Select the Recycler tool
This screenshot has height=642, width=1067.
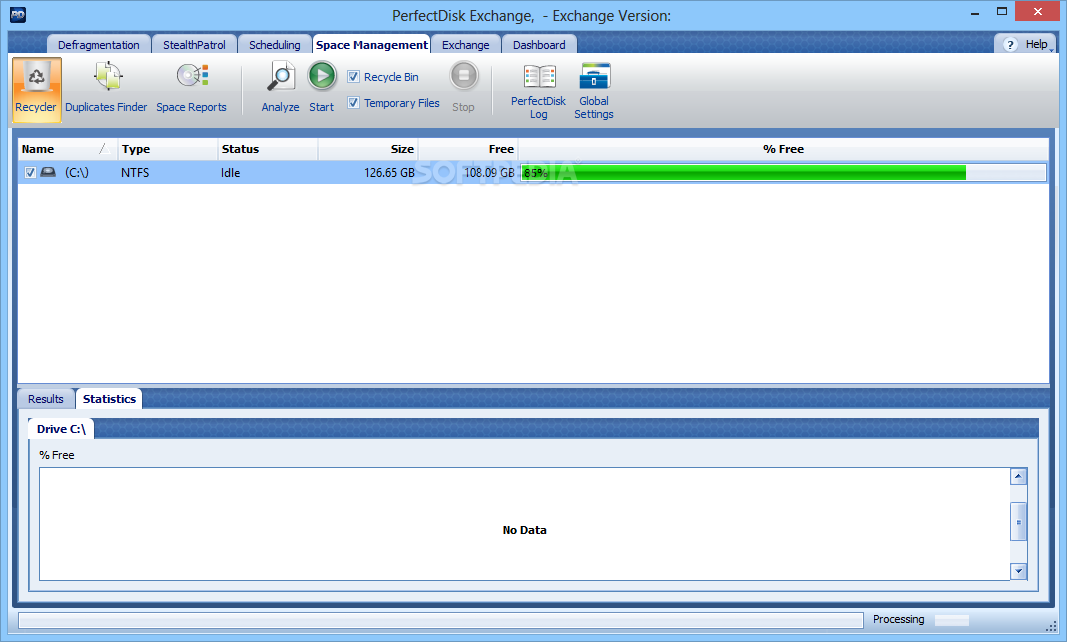pos(37,90)
